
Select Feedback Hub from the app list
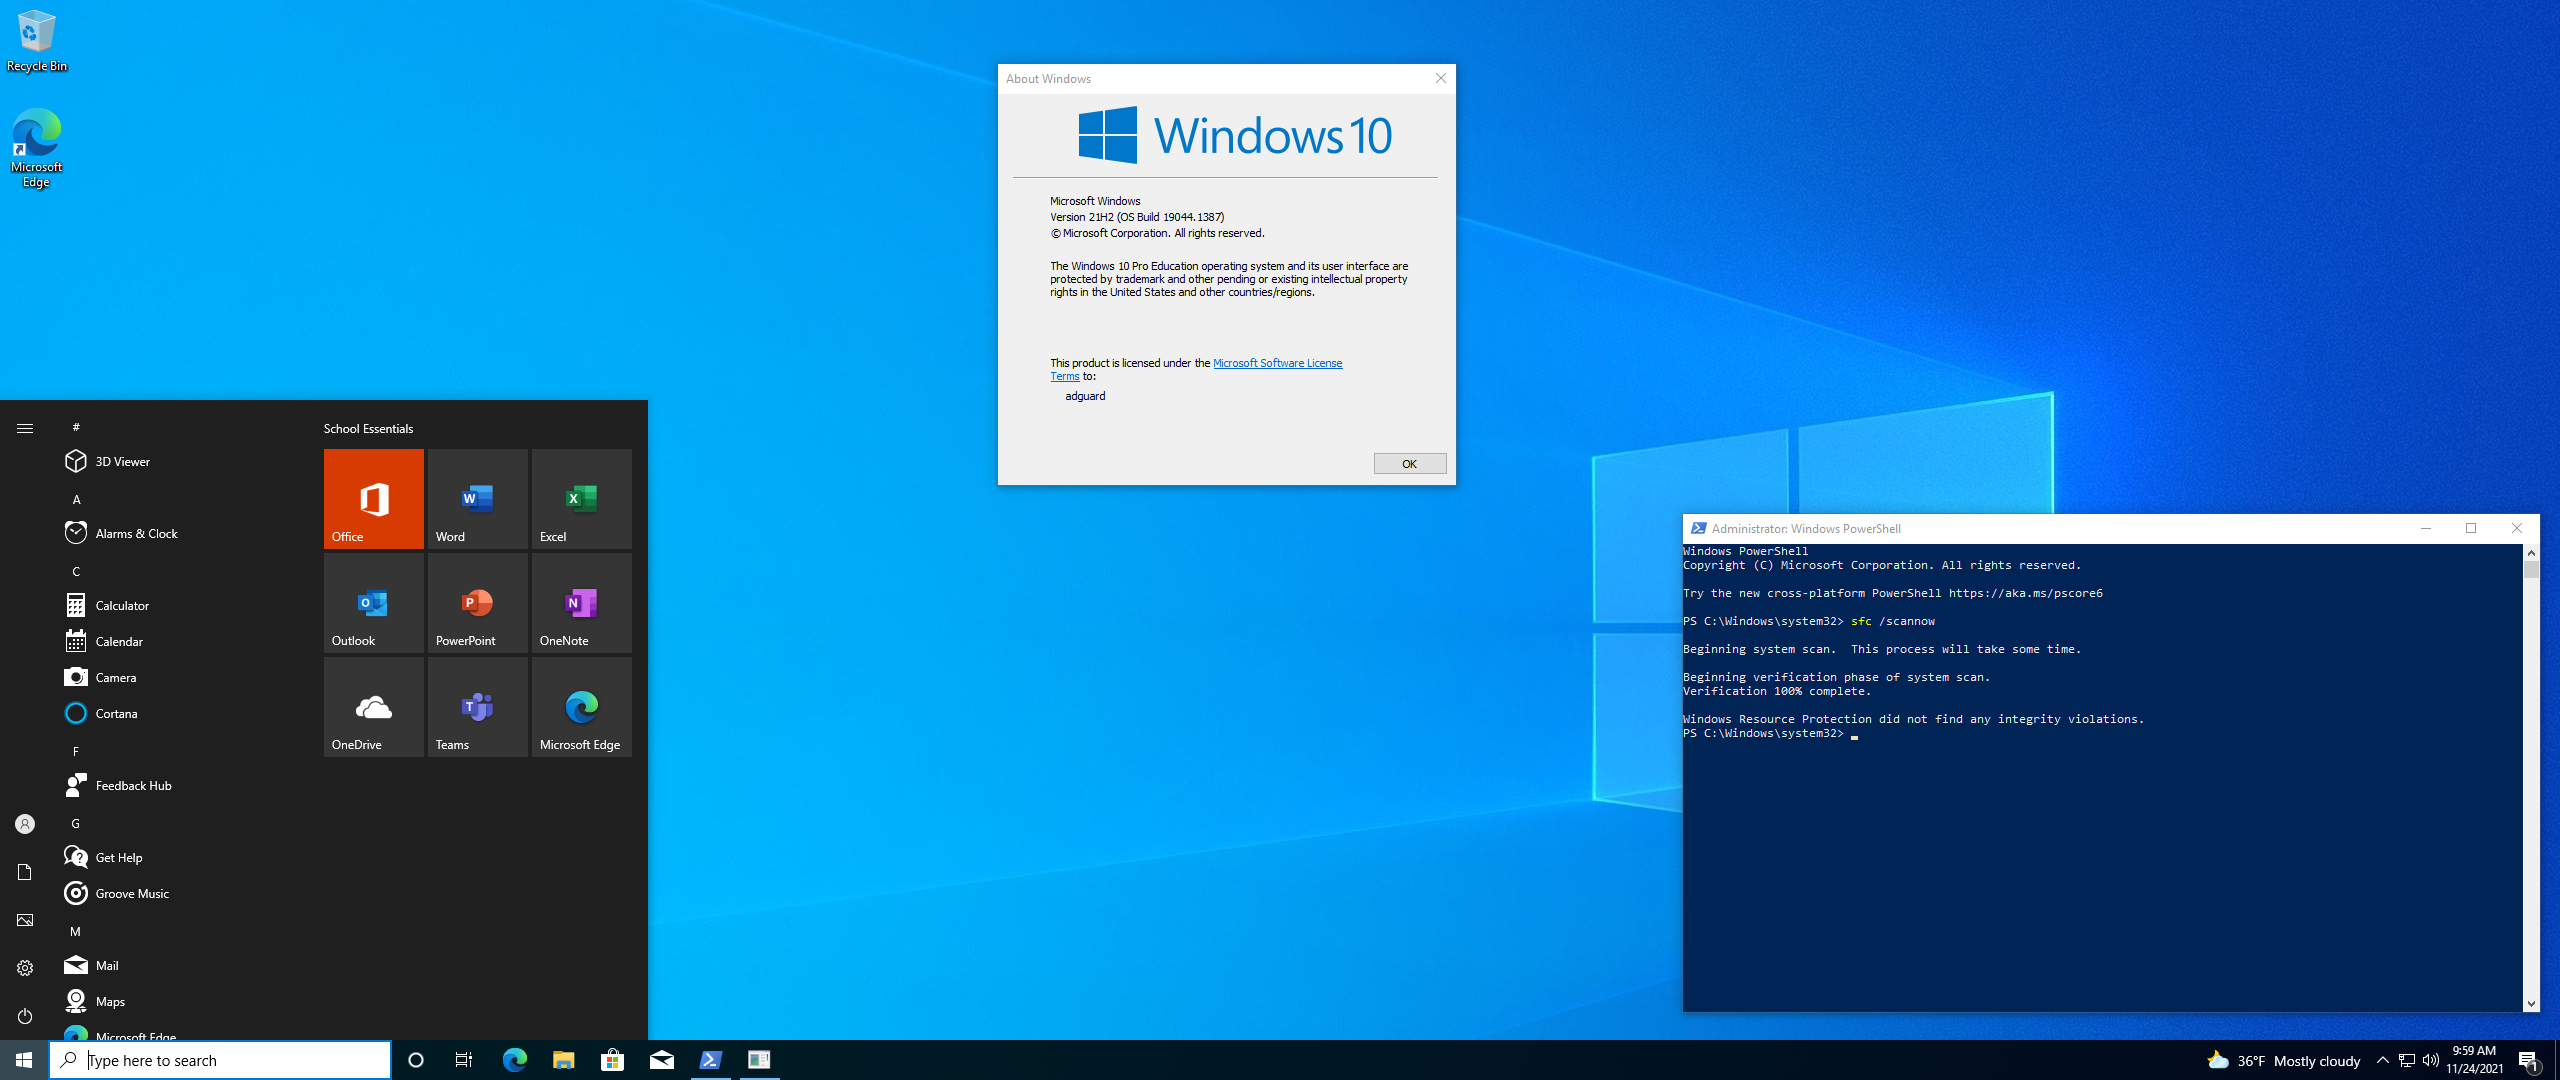133,786
